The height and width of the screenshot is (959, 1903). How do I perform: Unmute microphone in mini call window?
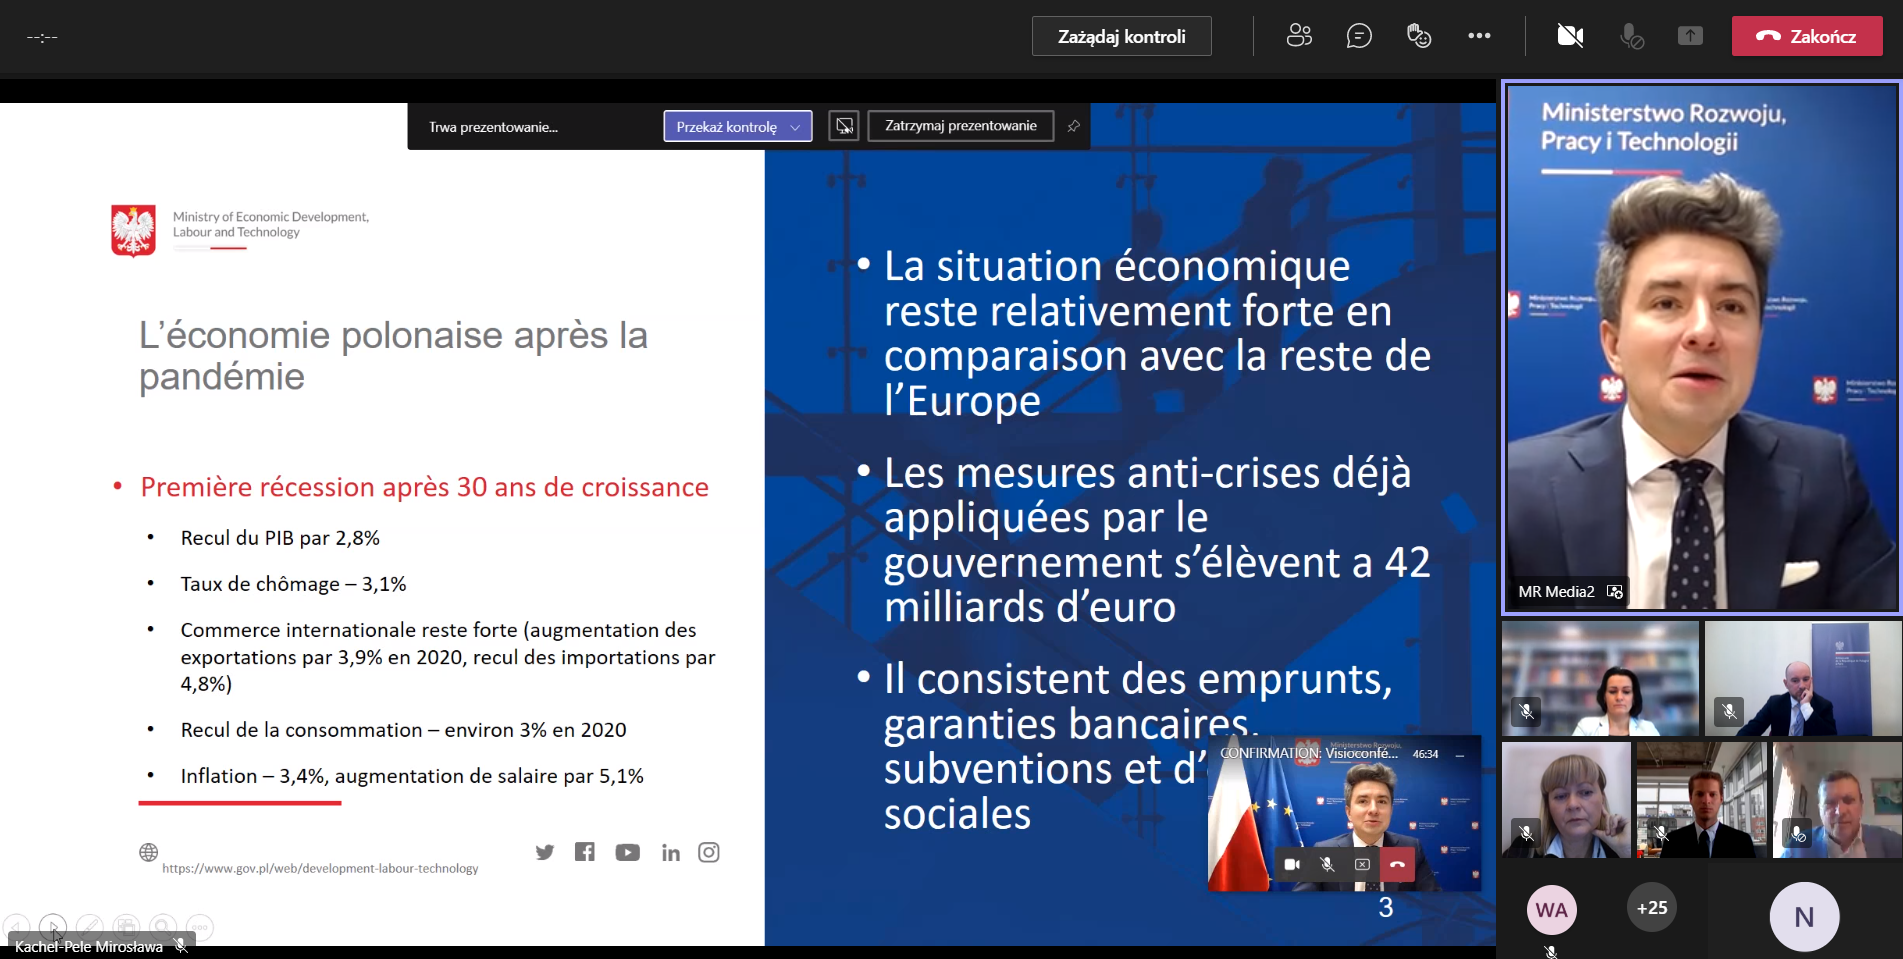click(1327, 864)
